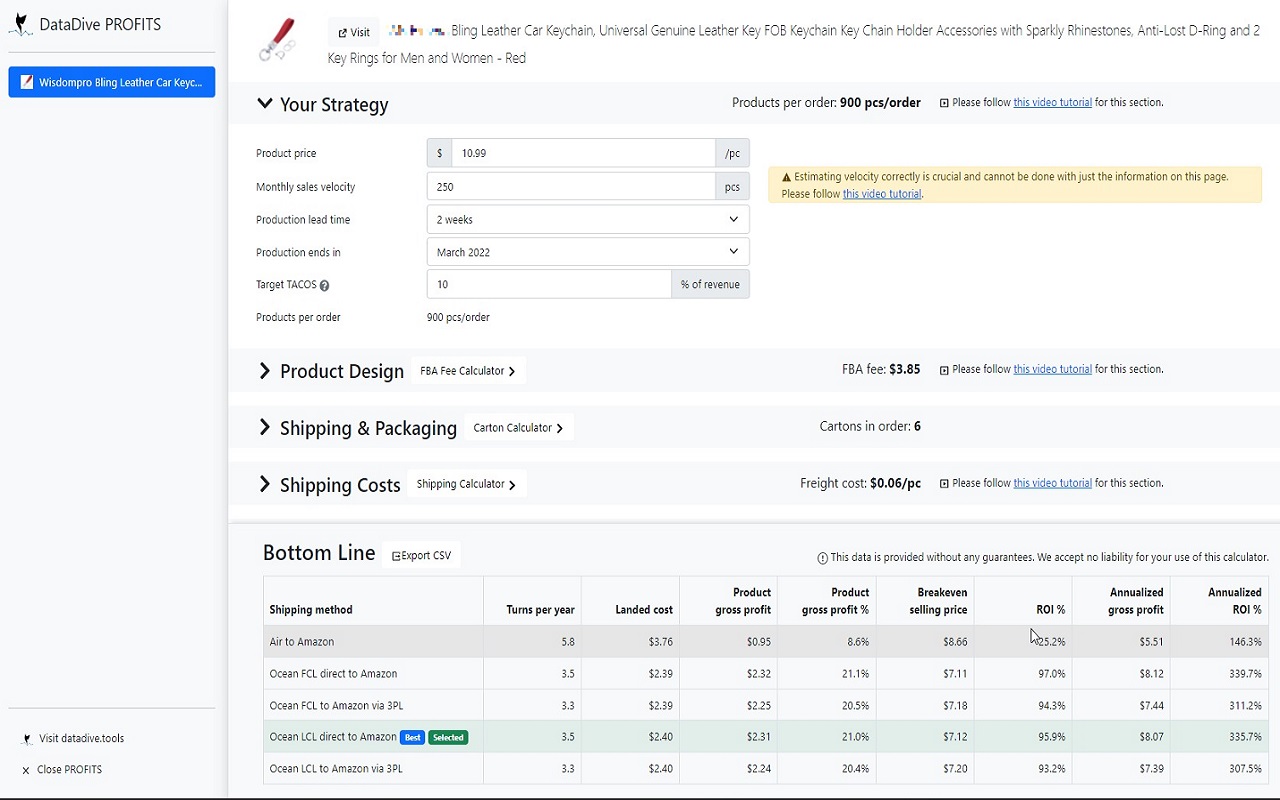
Task: Click Visit datadive.tools in sidebar
Action: pyautogui.click(x=81, y=739)
